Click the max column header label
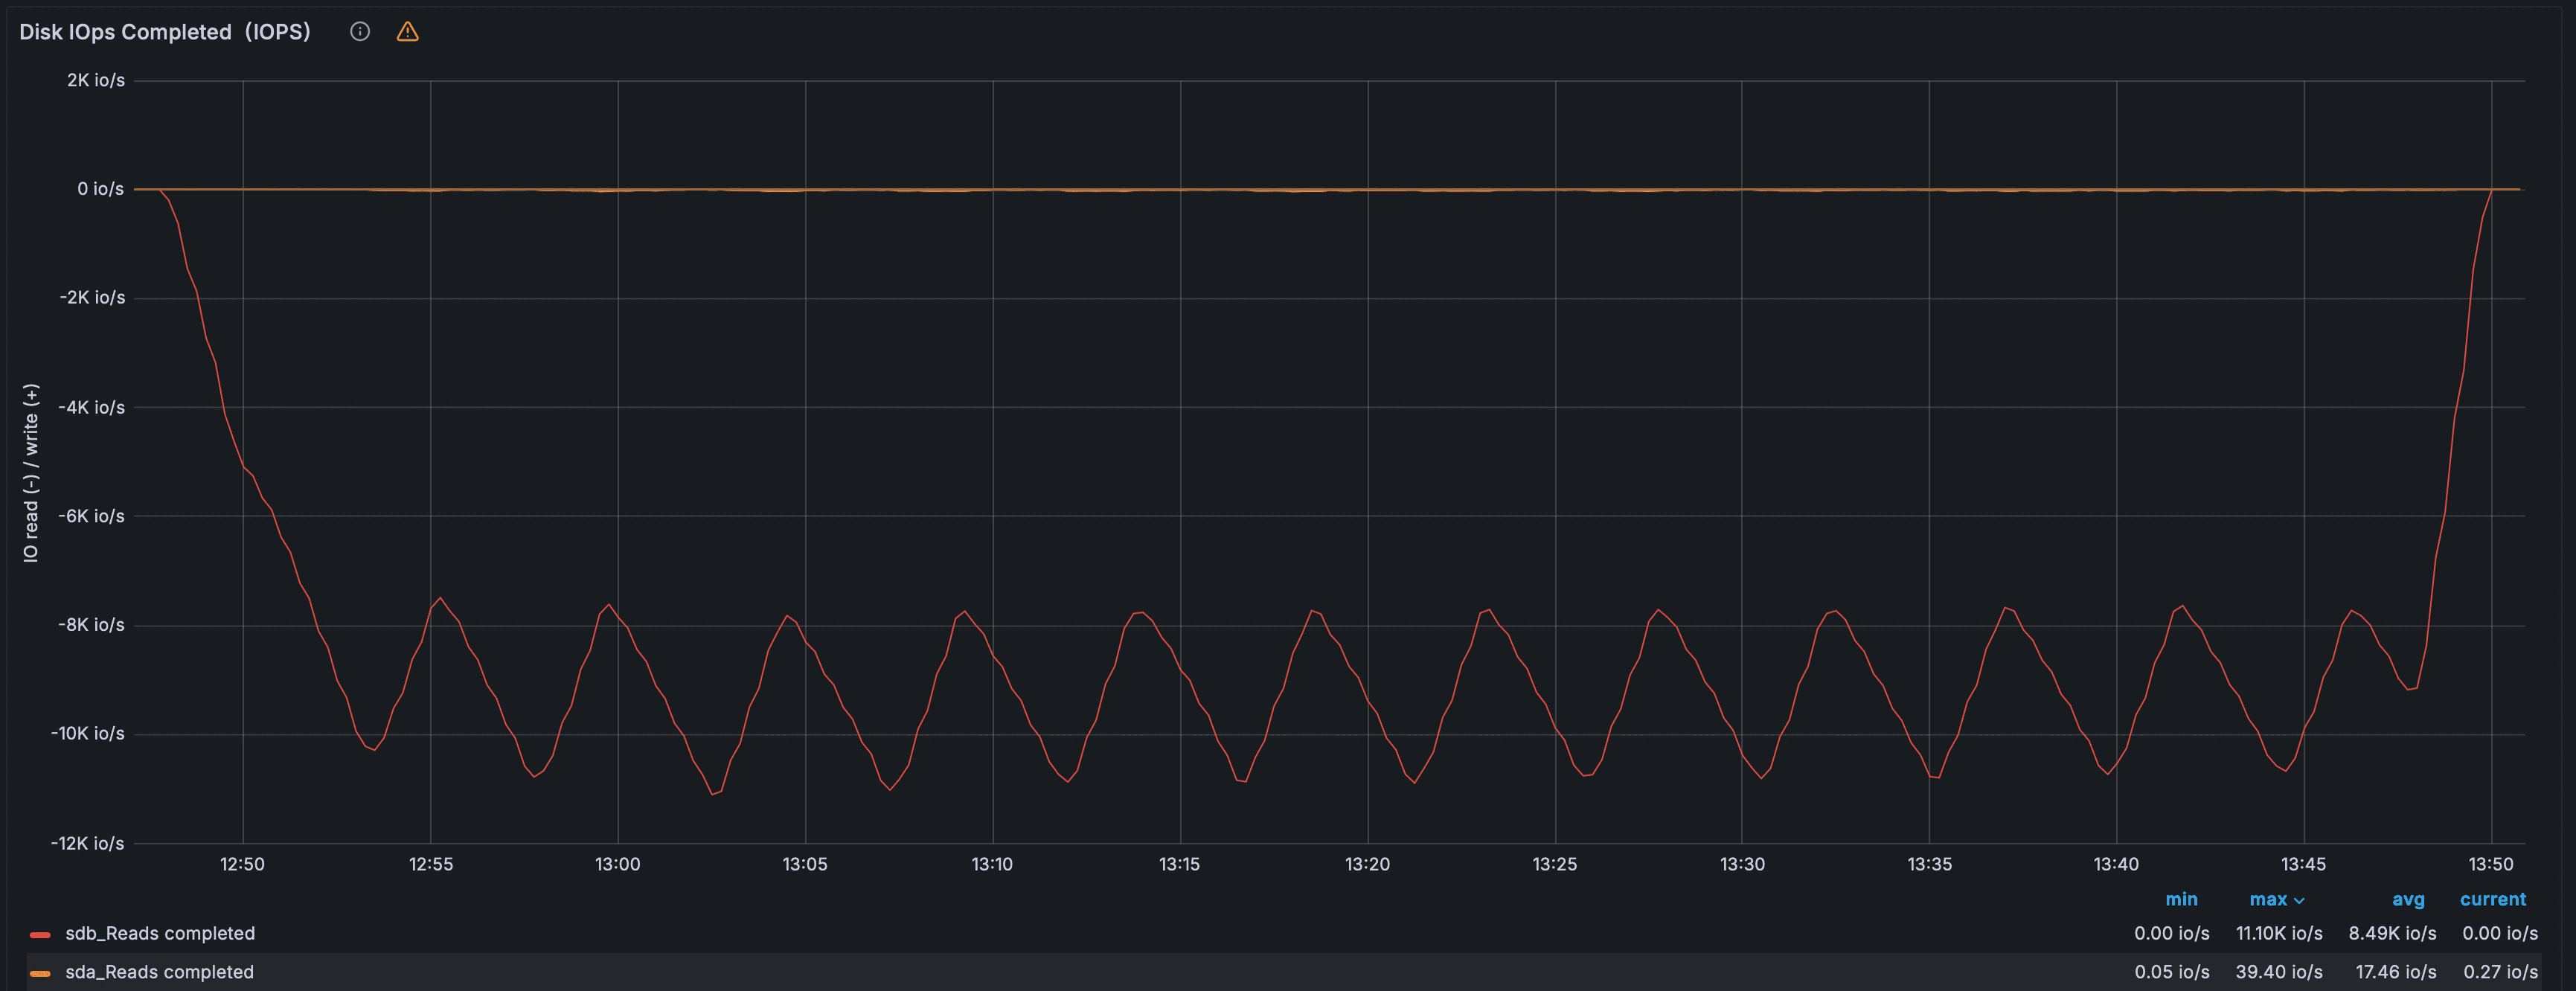This screenshot has height=991, width=2576. coord(2267,899)
